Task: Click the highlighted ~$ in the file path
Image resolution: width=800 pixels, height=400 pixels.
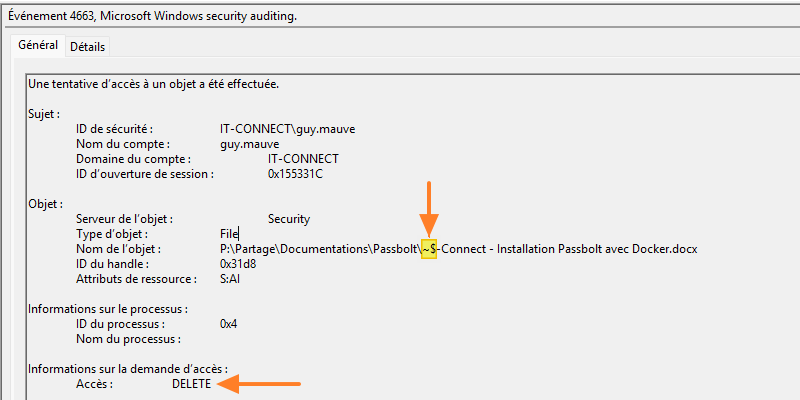Action: coord(429,248)
